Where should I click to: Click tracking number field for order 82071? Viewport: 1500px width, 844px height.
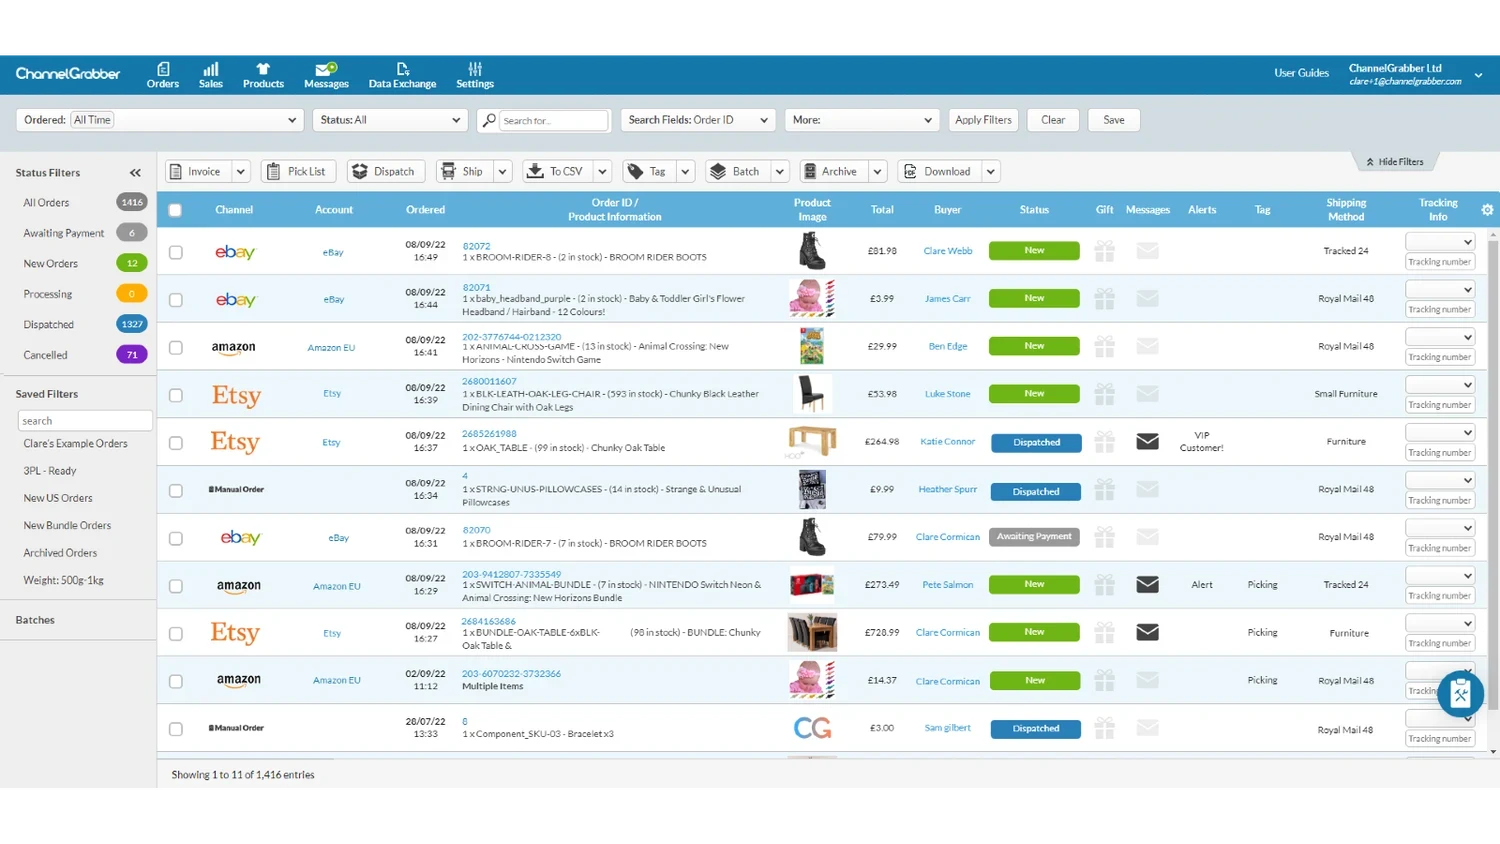[x=1440, y=310]
